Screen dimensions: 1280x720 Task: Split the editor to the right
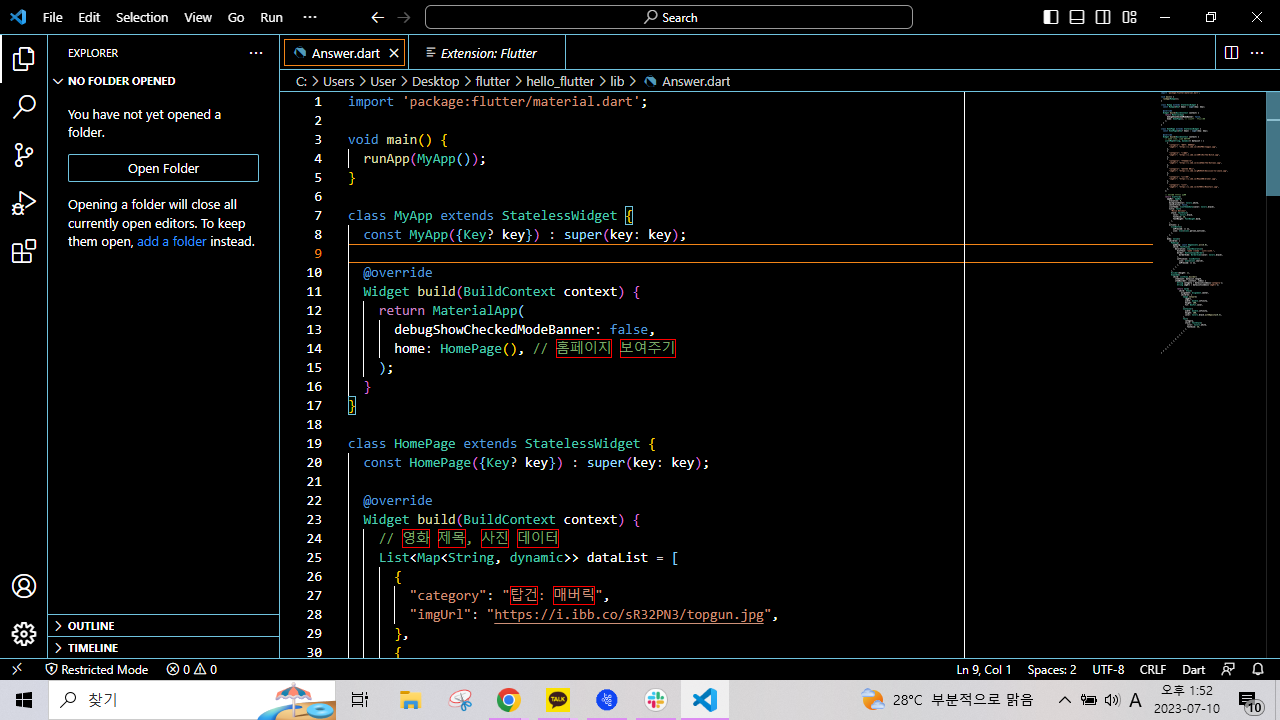[x=1231, y=53]
